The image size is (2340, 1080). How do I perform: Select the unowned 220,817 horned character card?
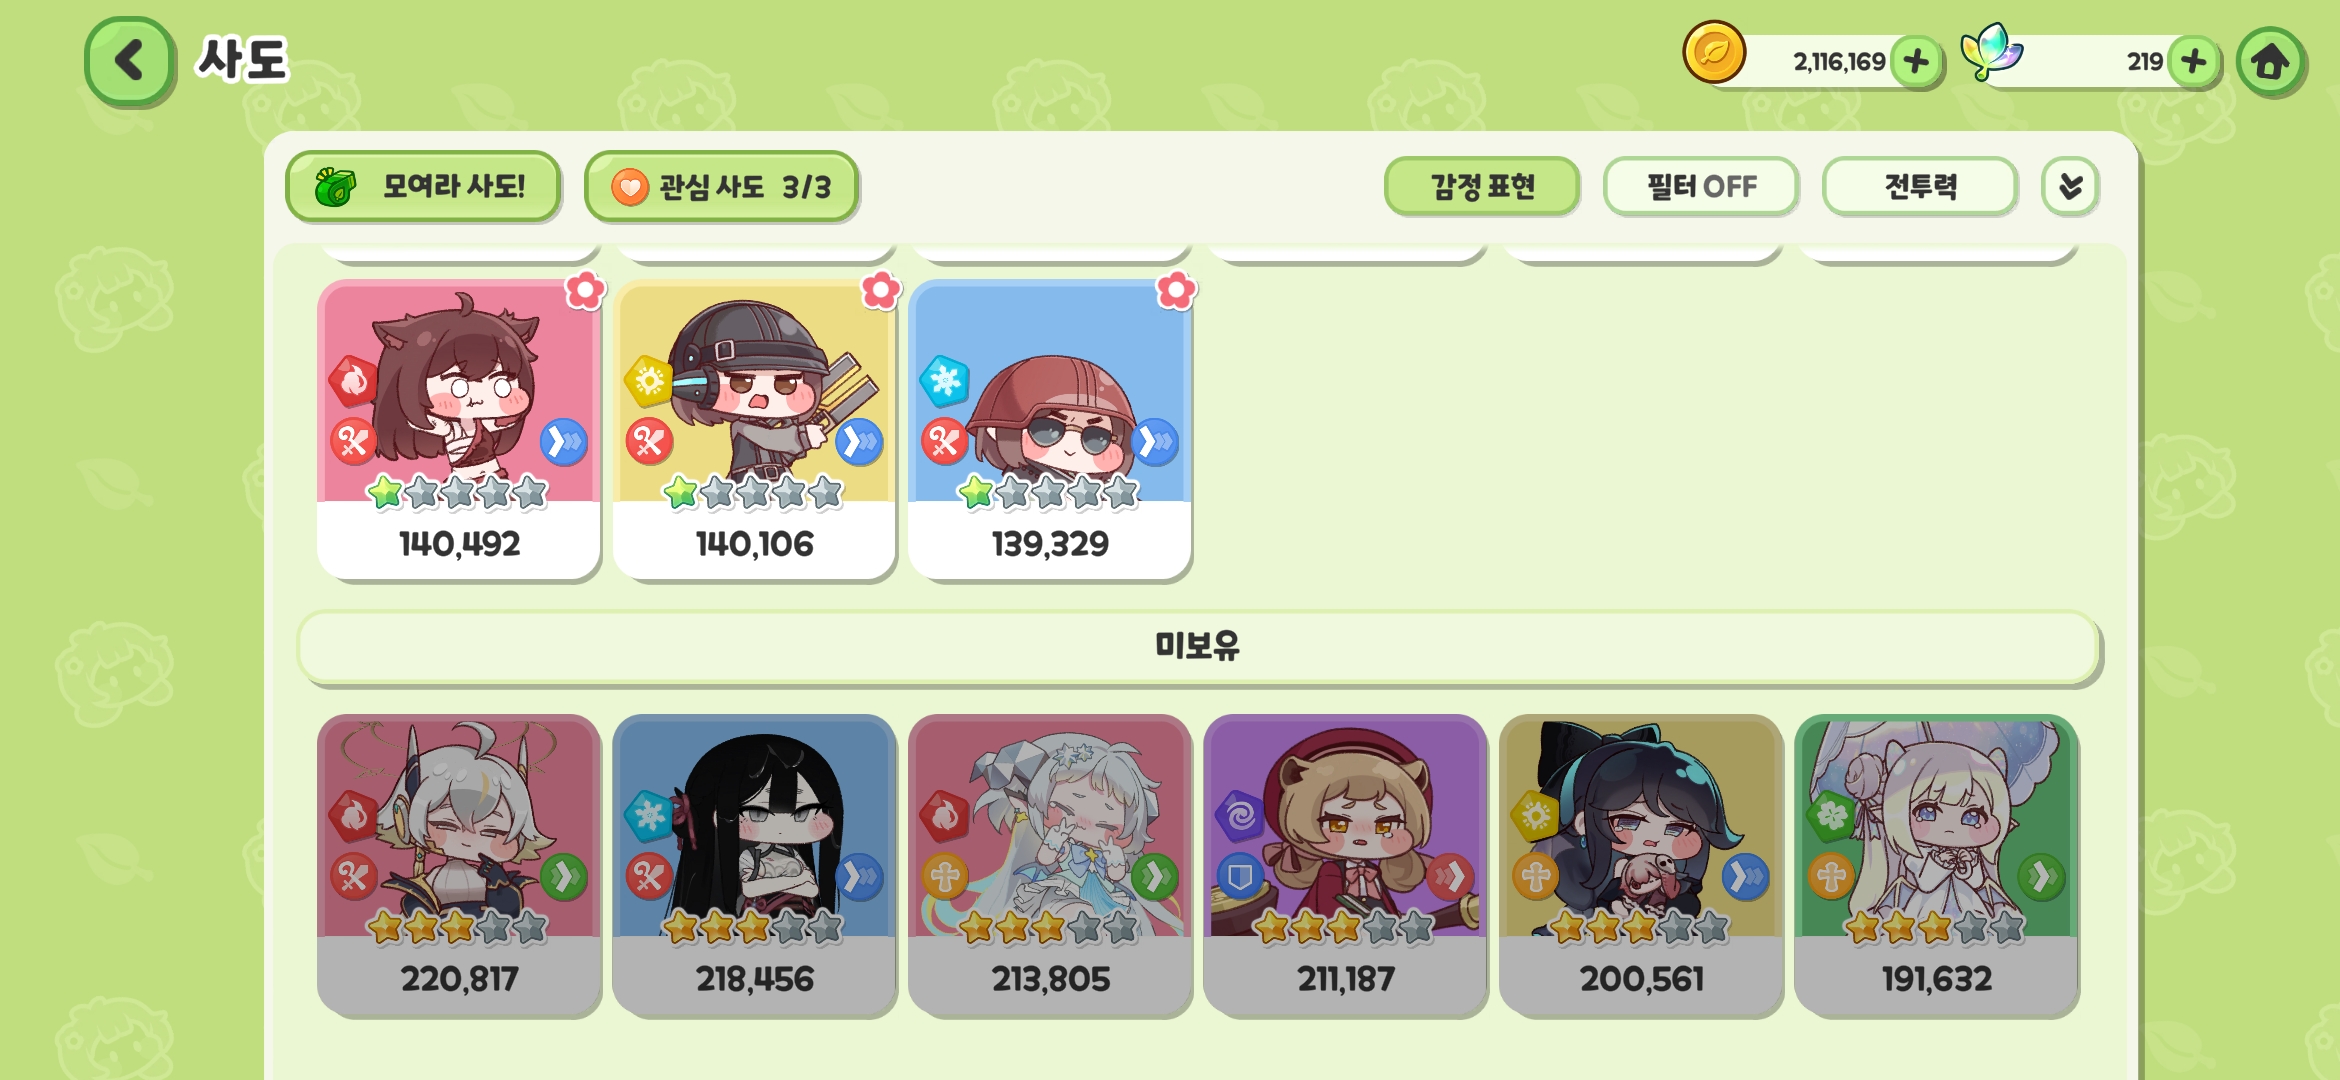click(x=459, y=865)
